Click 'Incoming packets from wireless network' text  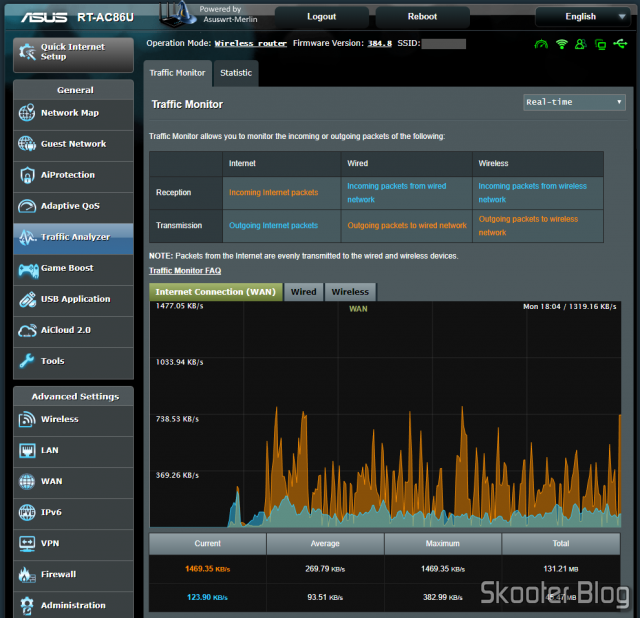[x=533, y=193]
